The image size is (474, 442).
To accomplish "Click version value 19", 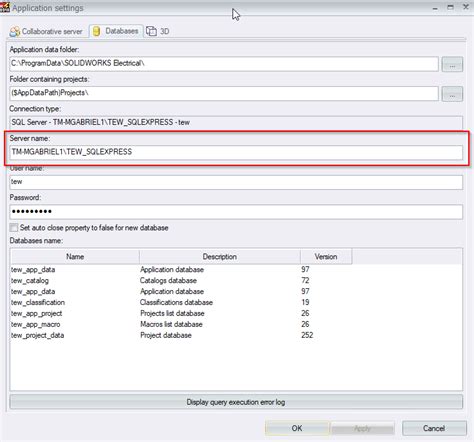I will tap(305, 302).
